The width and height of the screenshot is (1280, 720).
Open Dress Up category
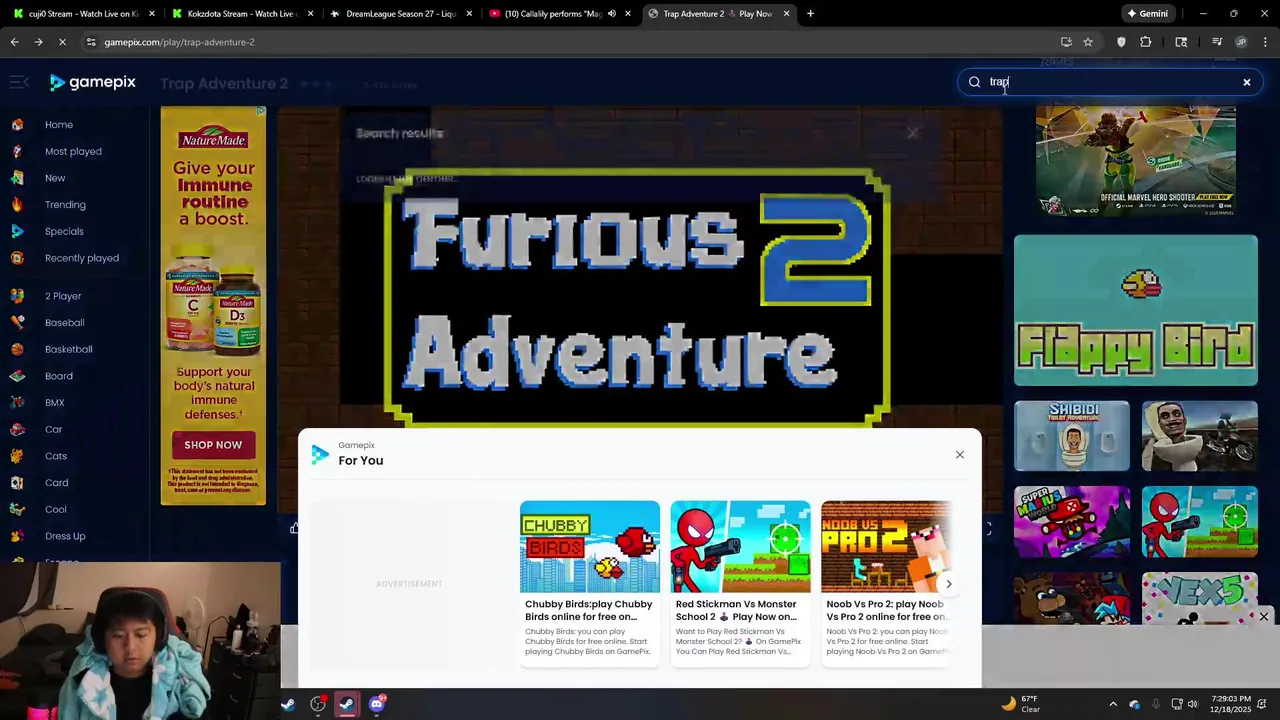pyautogui.click(x=65, y=536)
